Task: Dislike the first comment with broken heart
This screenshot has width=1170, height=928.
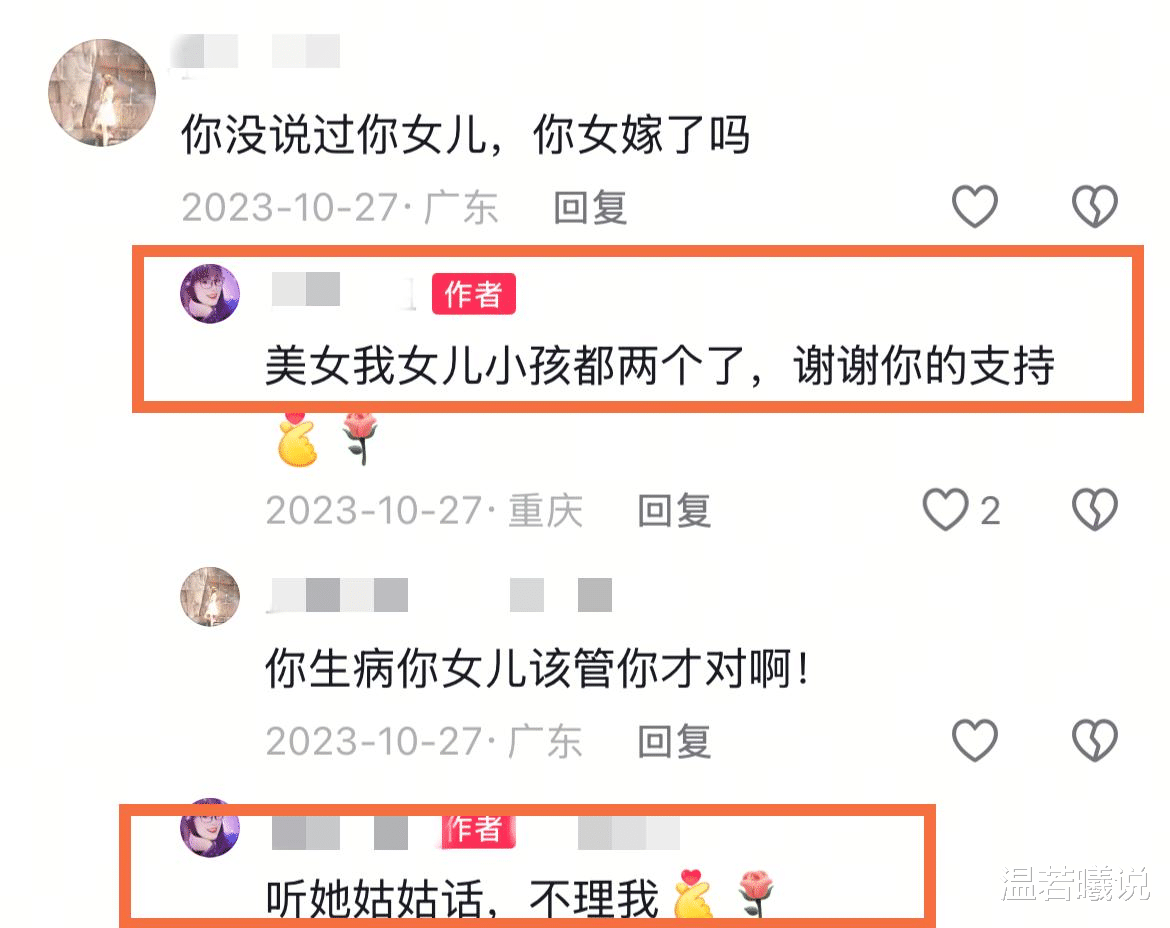Action: pyautogui.click(x=1094, y=206)
